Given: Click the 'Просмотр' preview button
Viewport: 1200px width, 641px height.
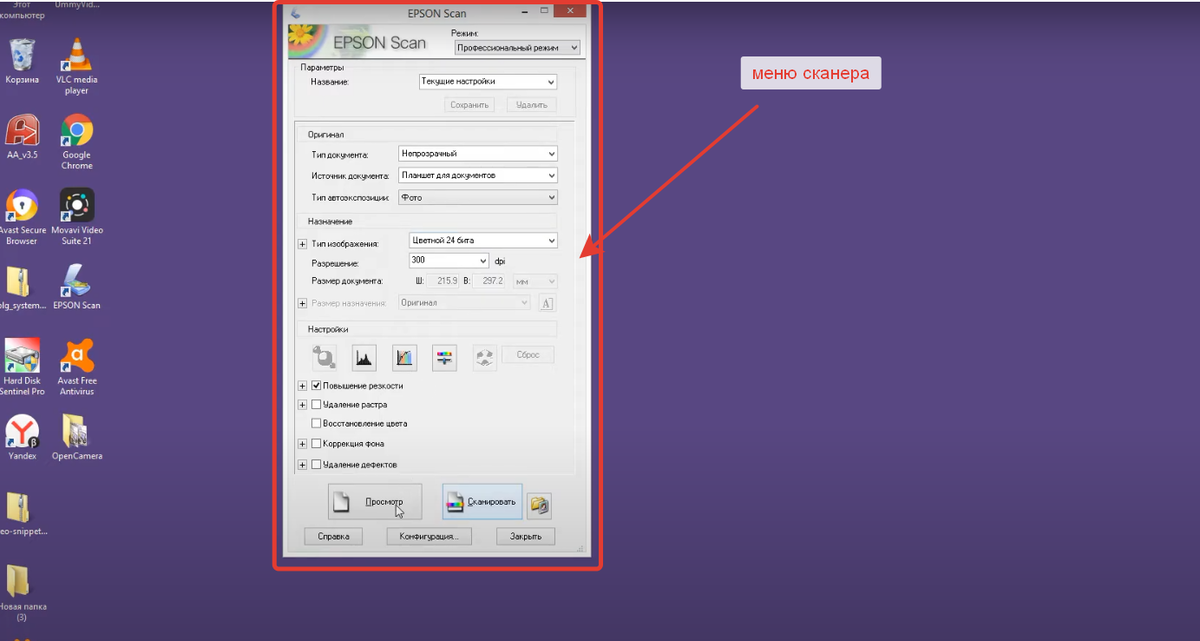Looking at the screenshot, I should tap(375, 502).
